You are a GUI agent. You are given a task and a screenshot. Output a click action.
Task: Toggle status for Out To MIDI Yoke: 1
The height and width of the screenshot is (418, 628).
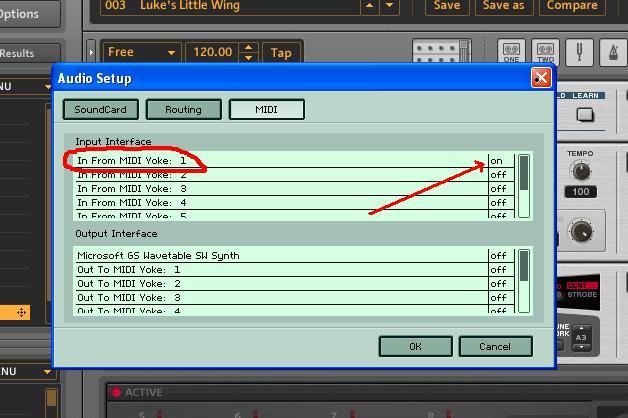[501, 269]
